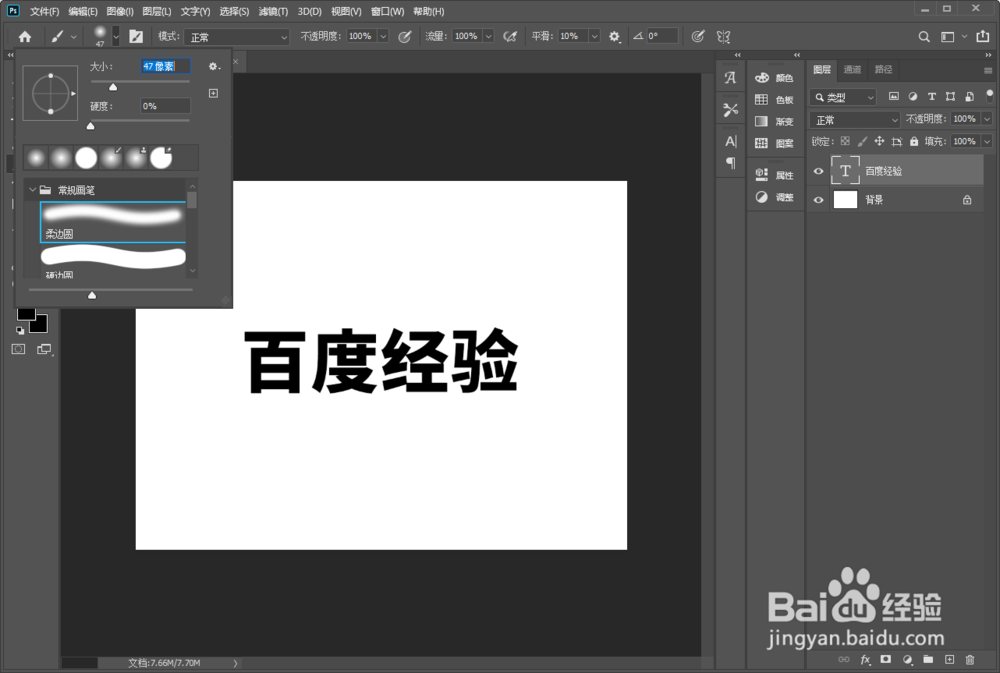Open the tools-and-wrench panel icon
The height and width of the screenshot is (673, 1000).
coord(731,110)
